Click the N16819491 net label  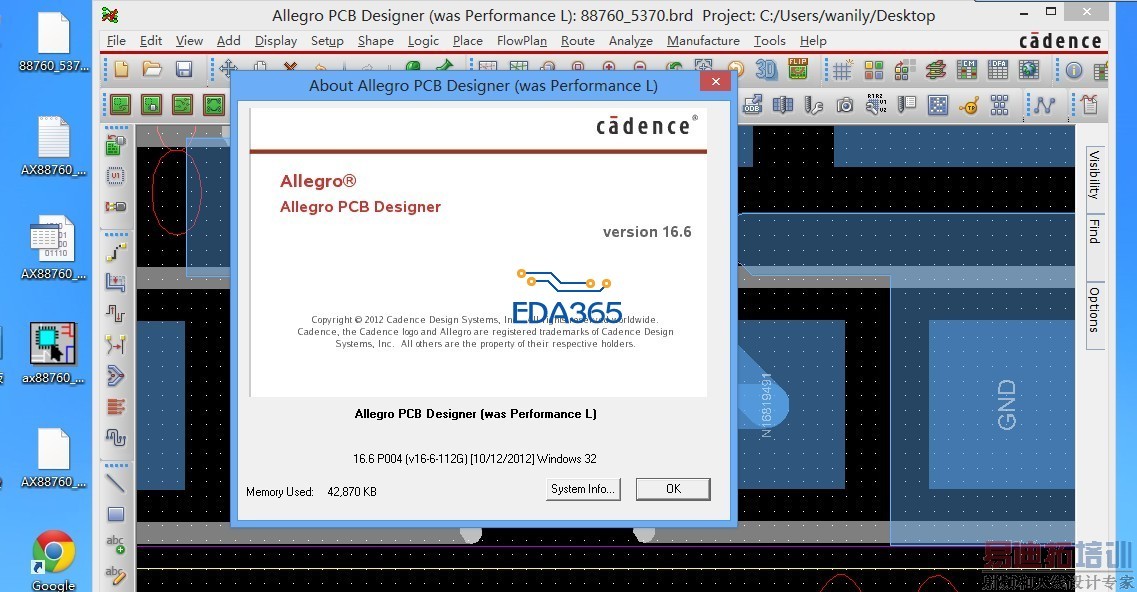coord(766,405)
